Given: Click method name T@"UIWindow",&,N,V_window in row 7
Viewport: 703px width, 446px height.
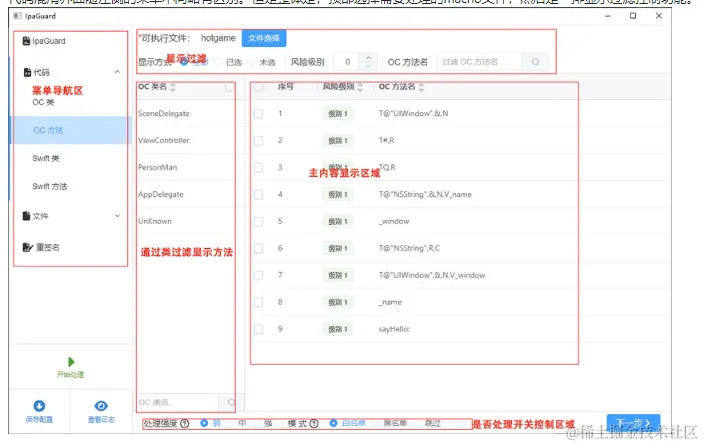Looking at the screenshot, I should coord(432,275).
